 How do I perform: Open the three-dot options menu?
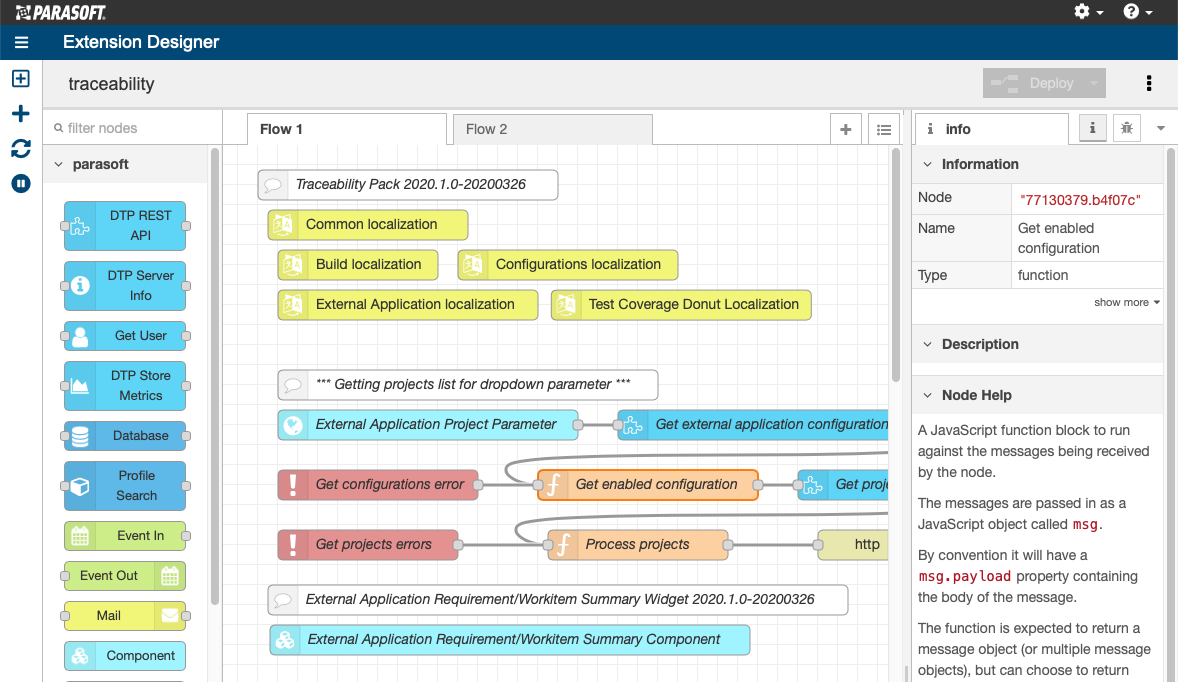click(1149, 83)
